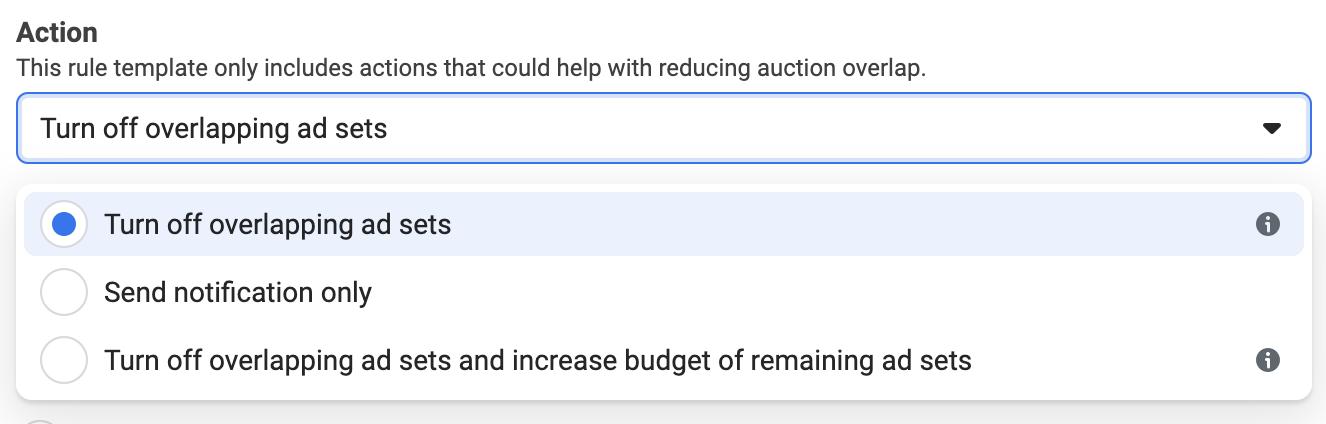This screenshot has height=424, width=1326.
Task: Select the Send notification only radio button
Action: pos(64,293)
